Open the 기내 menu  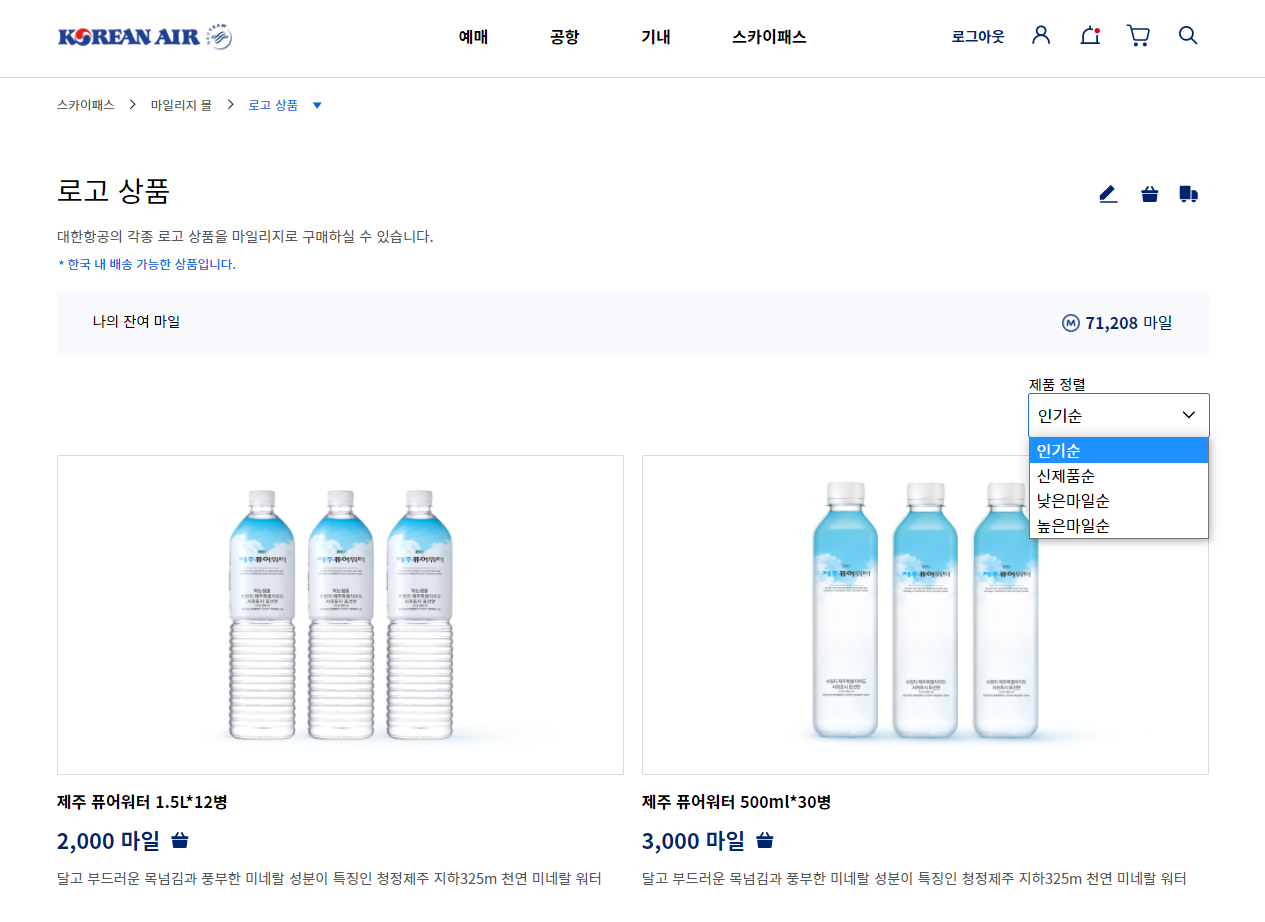click(x=656, y=37)
